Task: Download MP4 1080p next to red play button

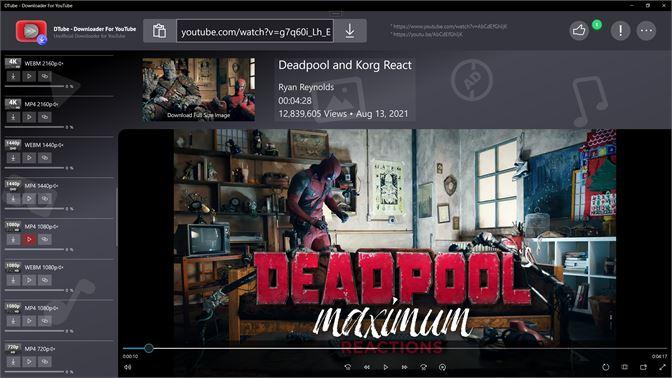Action: pyautogui.click(x=13, y=240)
